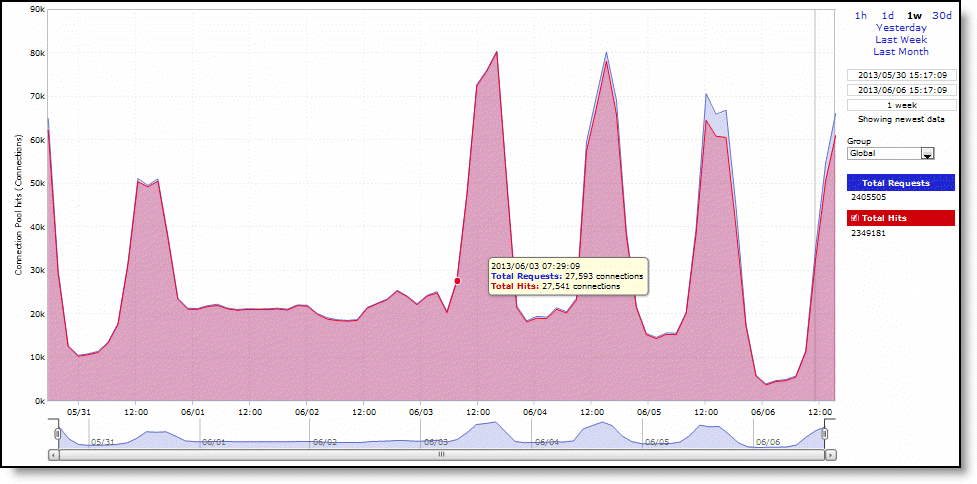The height and width of the screenshot is (484, 977).
Task: Select the 1h time range
Action: click(861, 15)
